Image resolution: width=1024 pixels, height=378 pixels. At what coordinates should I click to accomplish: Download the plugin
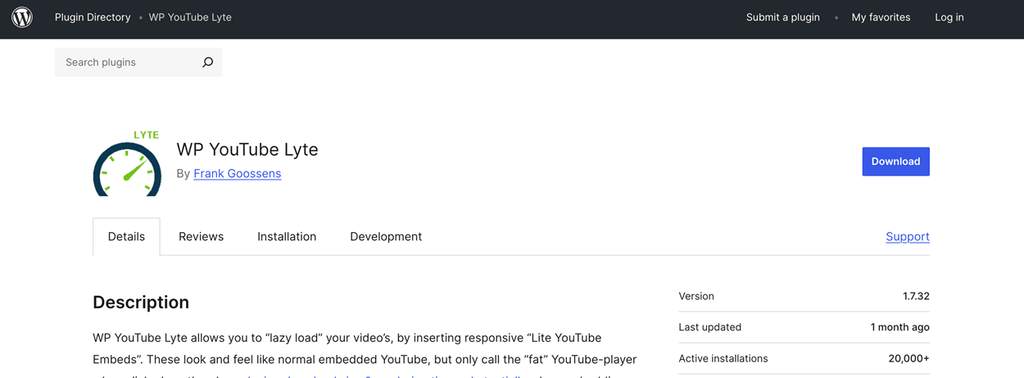pyautogui.click(x=896, y=162)
